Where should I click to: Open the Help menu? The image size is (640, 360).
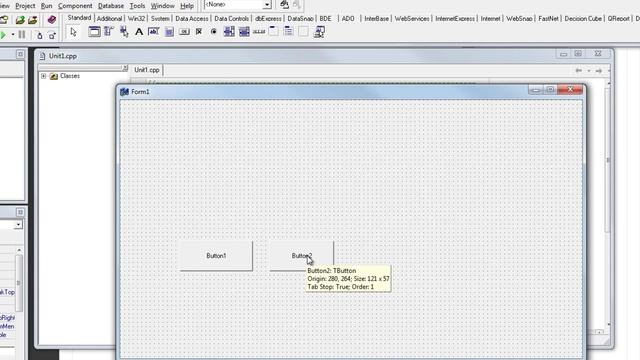click(187, 6)
